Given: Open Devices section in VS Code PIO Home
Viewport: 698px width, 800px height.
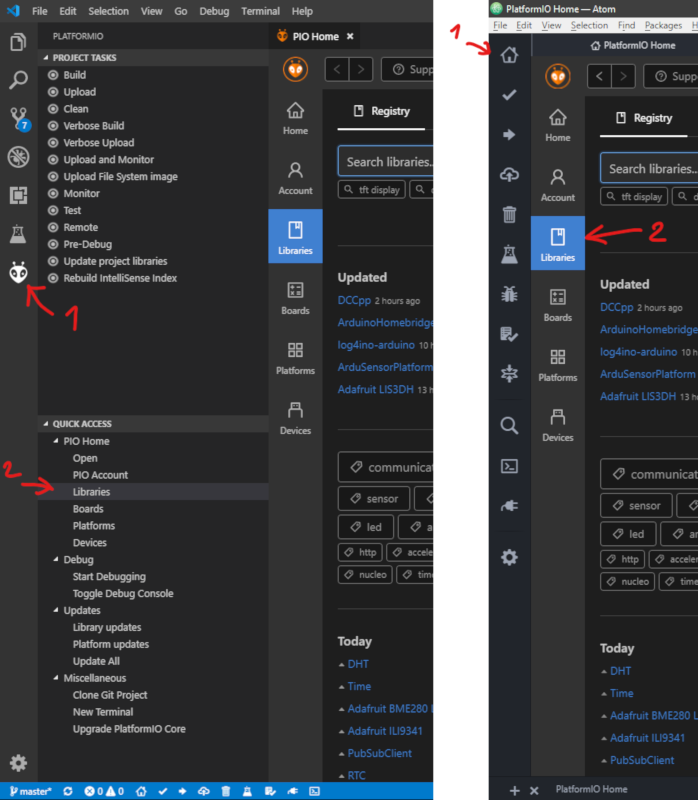Looking at the screenshot, I should pos(295,418).
